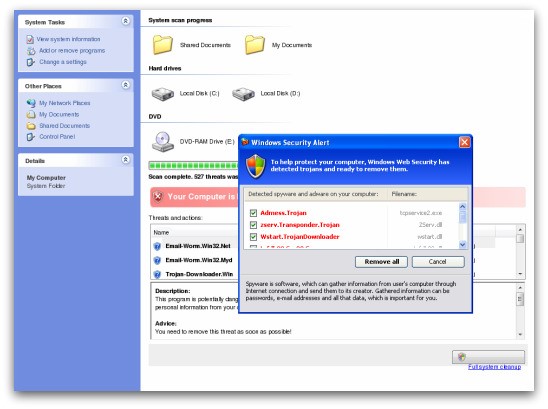
Task: Open the Add or remove programs link
Action: (72, 51)
